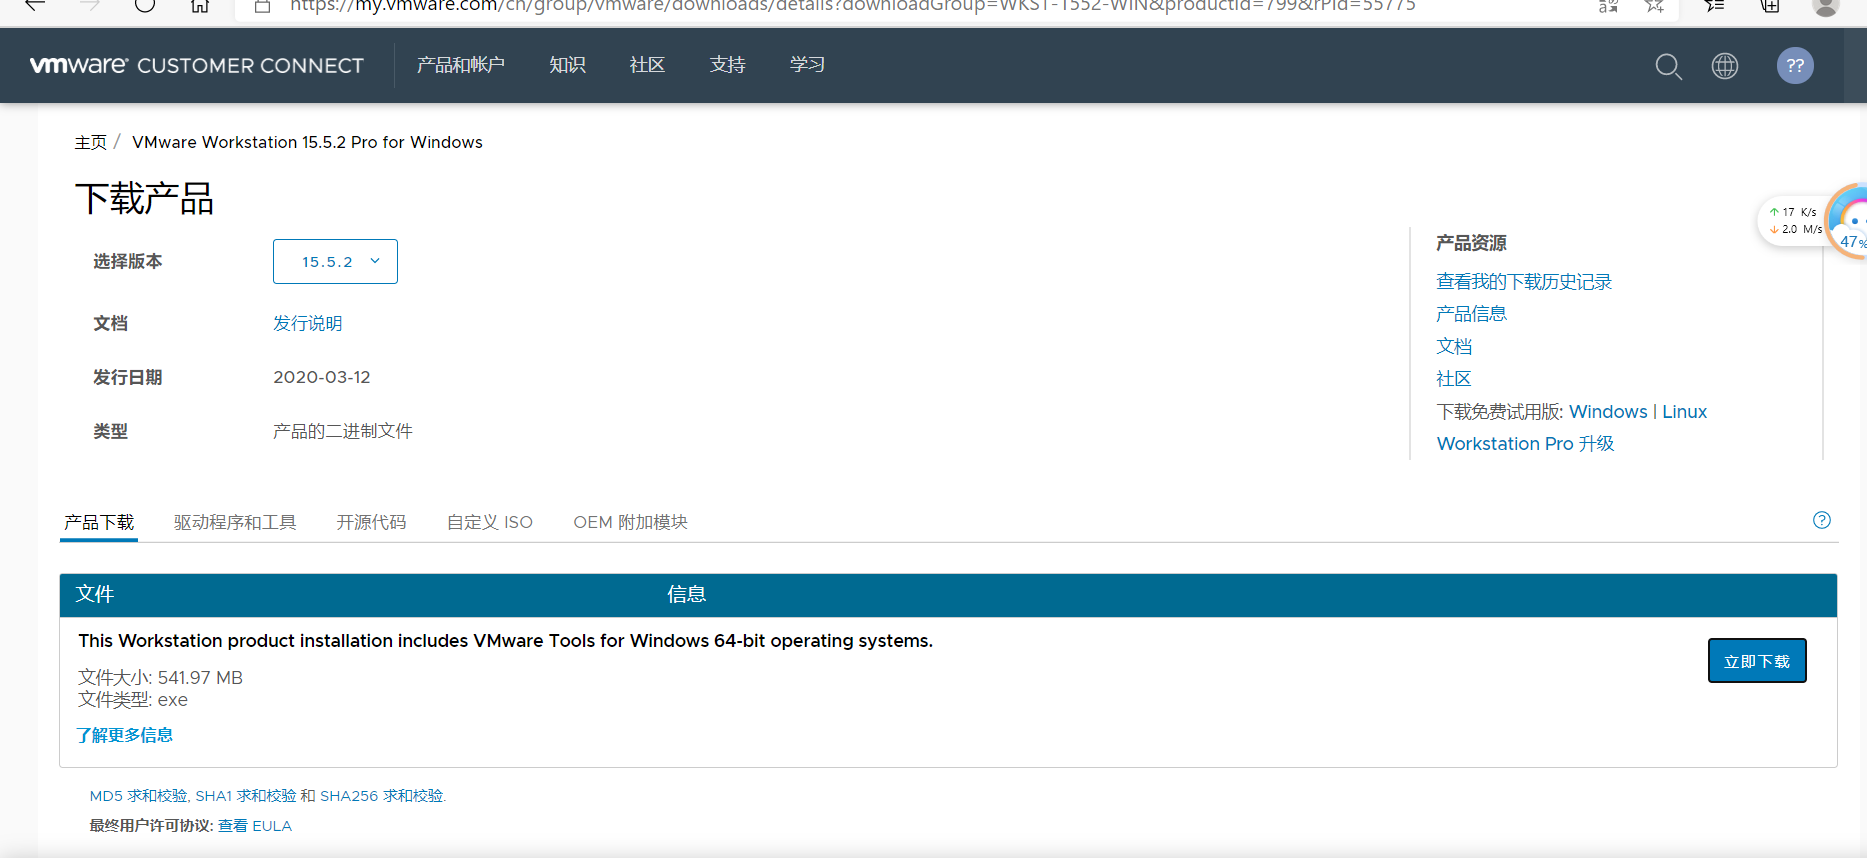Open the user account avatar menu

(x=1795, y=66)
